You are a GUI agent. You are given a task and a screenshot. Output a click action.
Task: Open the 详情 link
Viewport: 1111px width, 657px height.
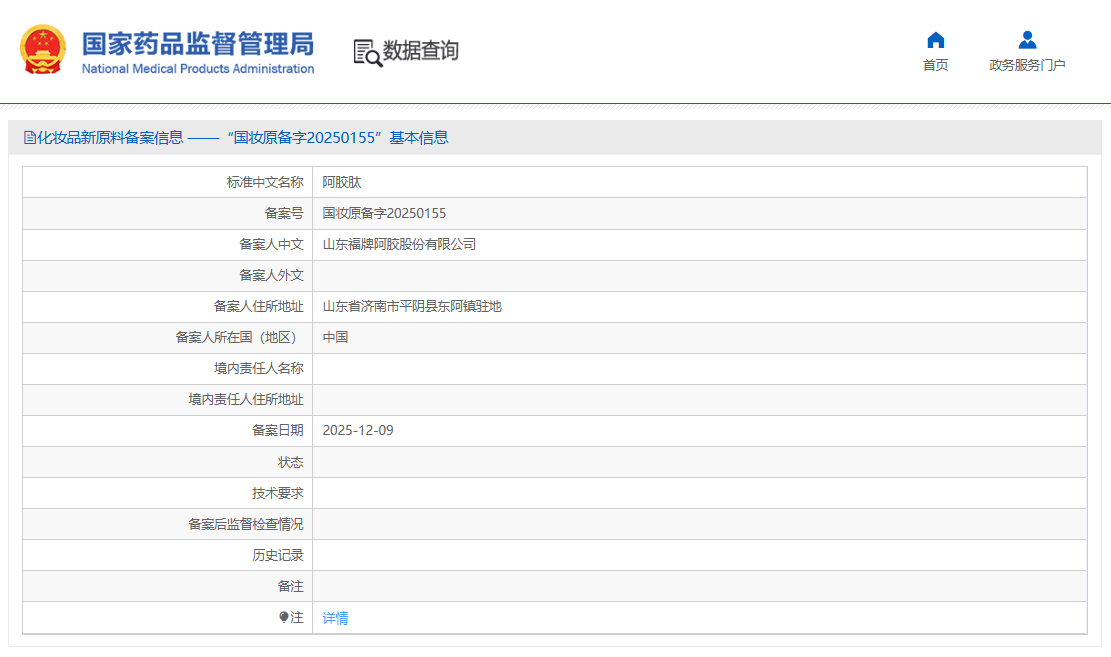(x=335, y=618)
